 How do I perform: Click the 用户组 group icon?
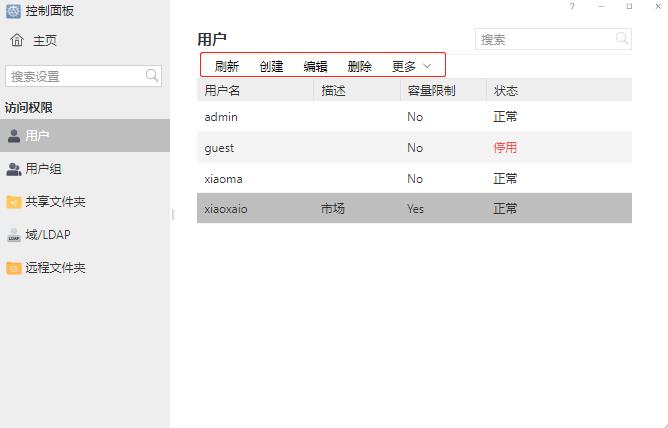click(14, 169)
